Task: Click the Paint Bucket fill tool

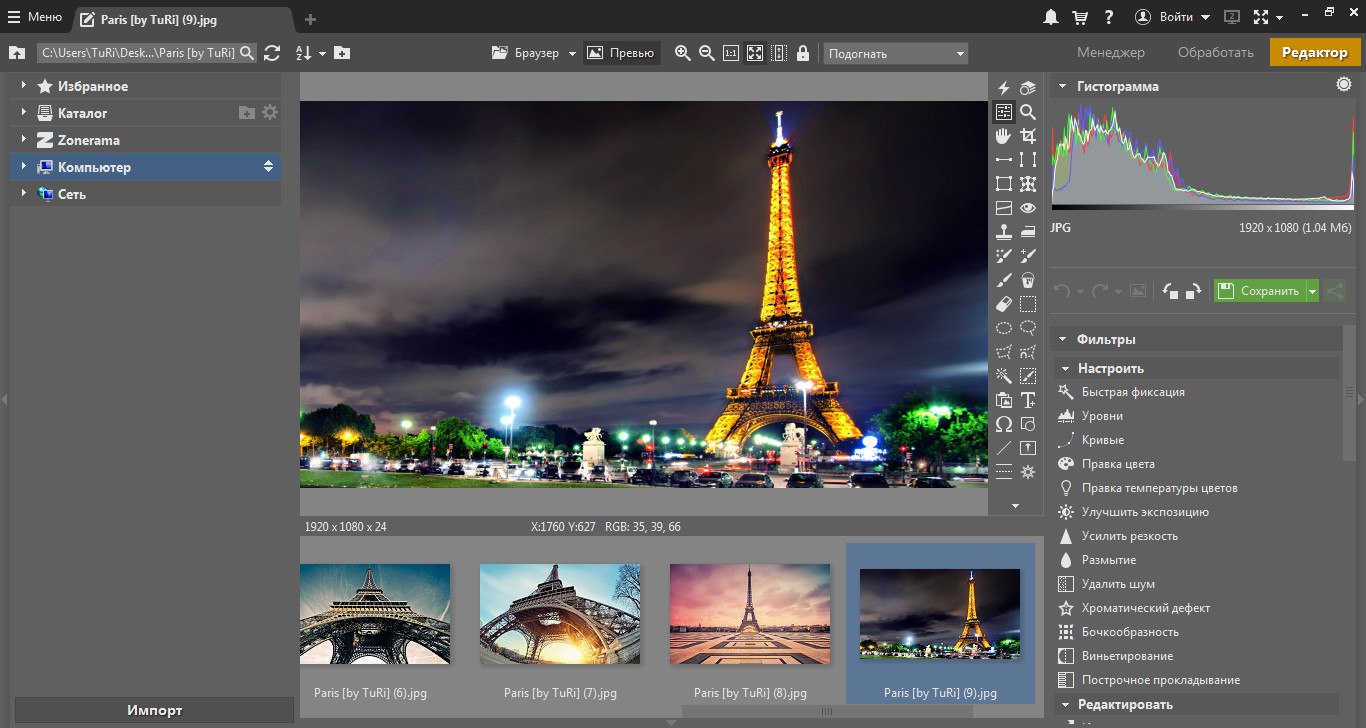Action: [1028, 280]
